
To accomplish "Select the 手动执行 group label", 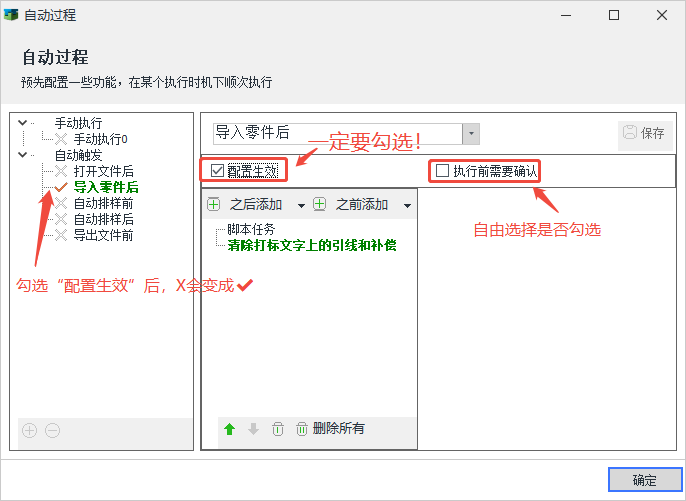I will (x=78, y=123).
